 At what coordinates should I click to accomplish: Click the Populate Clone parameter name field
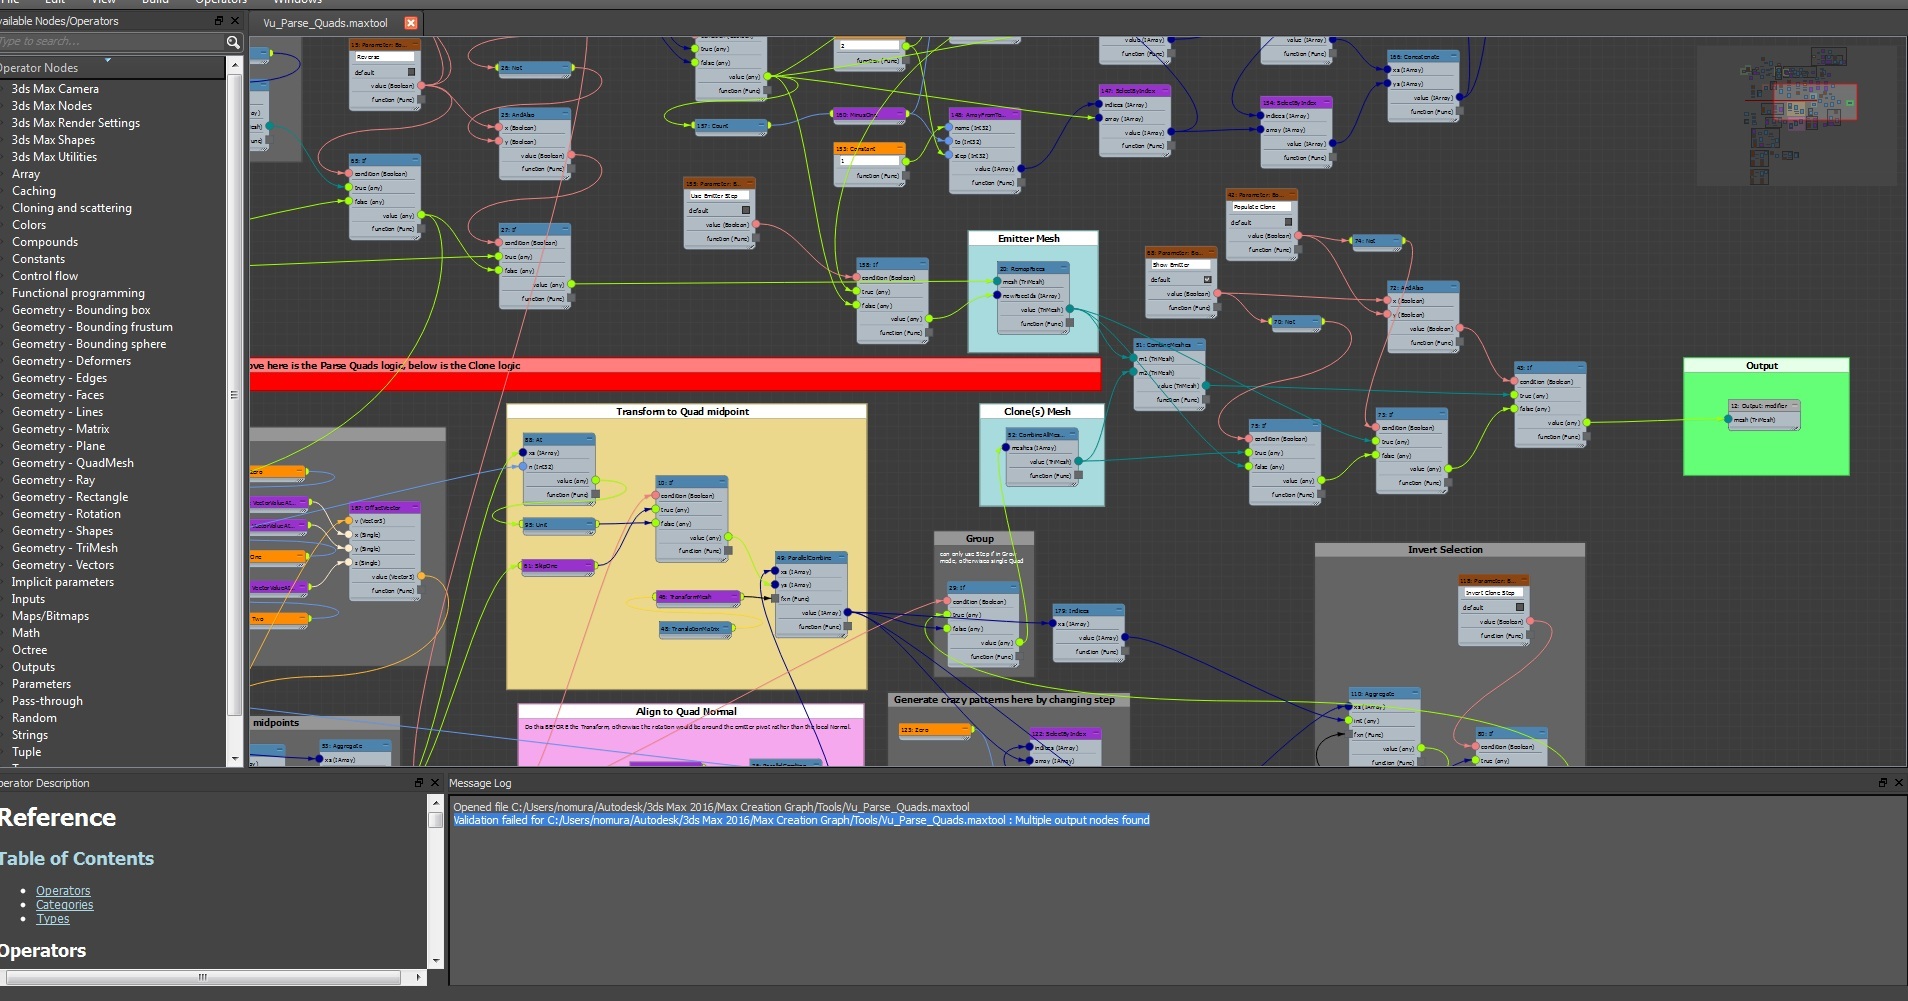pos(1261,207)
